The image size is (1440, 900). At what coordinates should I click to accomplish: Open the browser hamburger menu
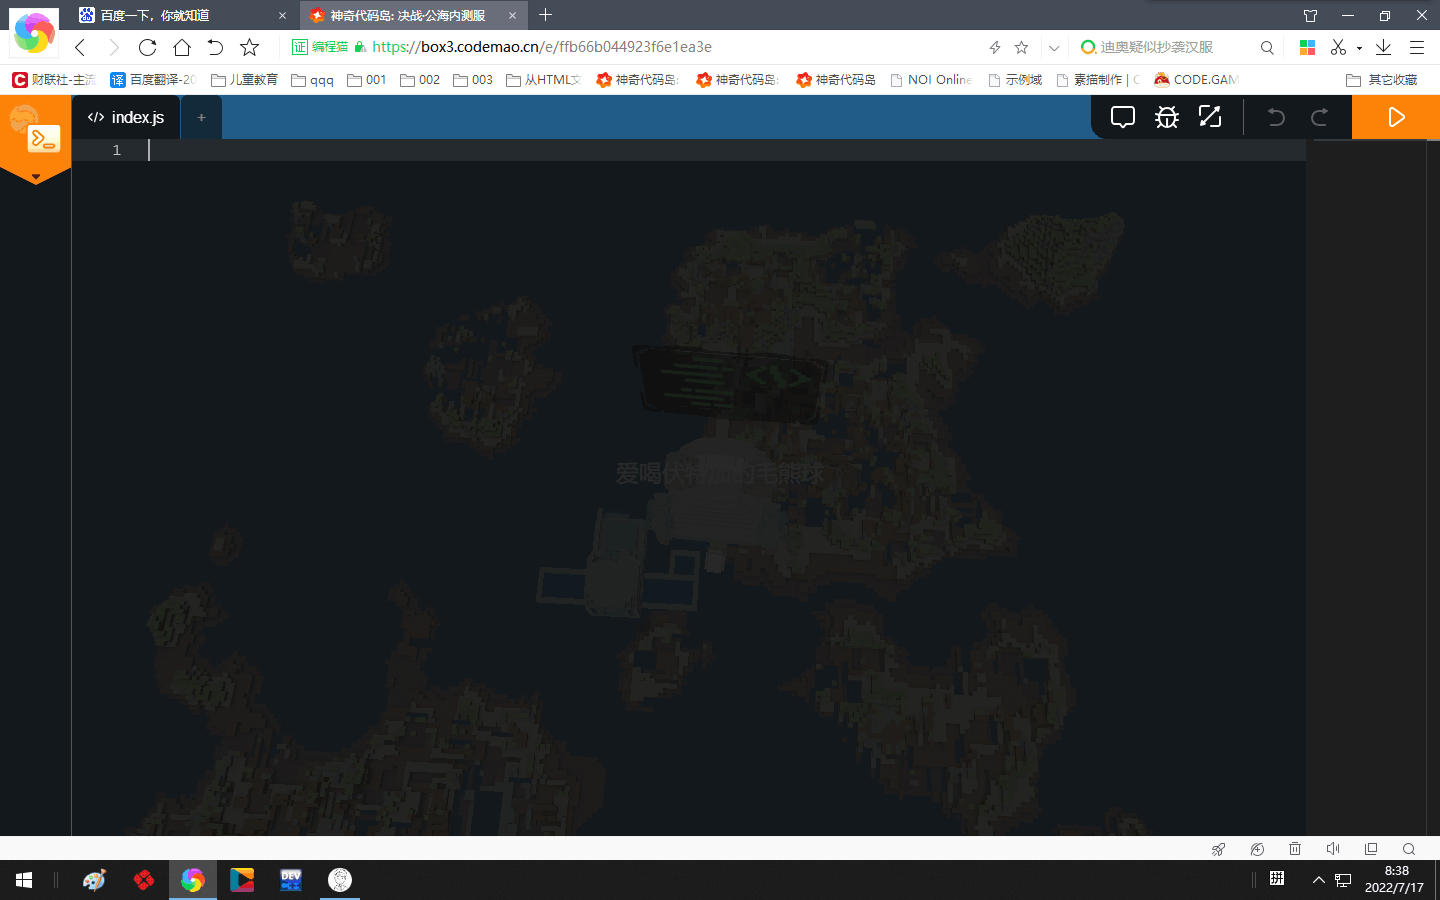tap(1417, 47)
